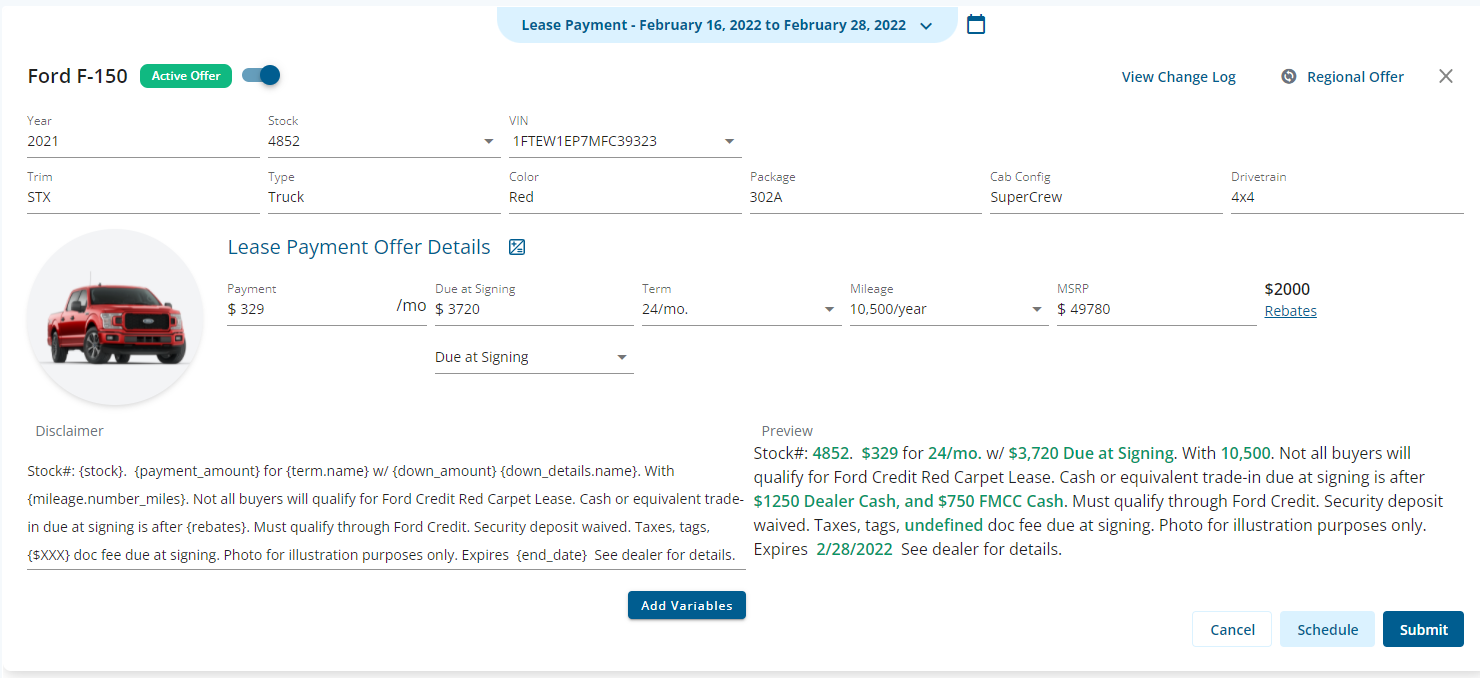The height and width of the screenshot is (678, 1480).
Task: Click the Payment amount field
Action: [x=310, y=310]
